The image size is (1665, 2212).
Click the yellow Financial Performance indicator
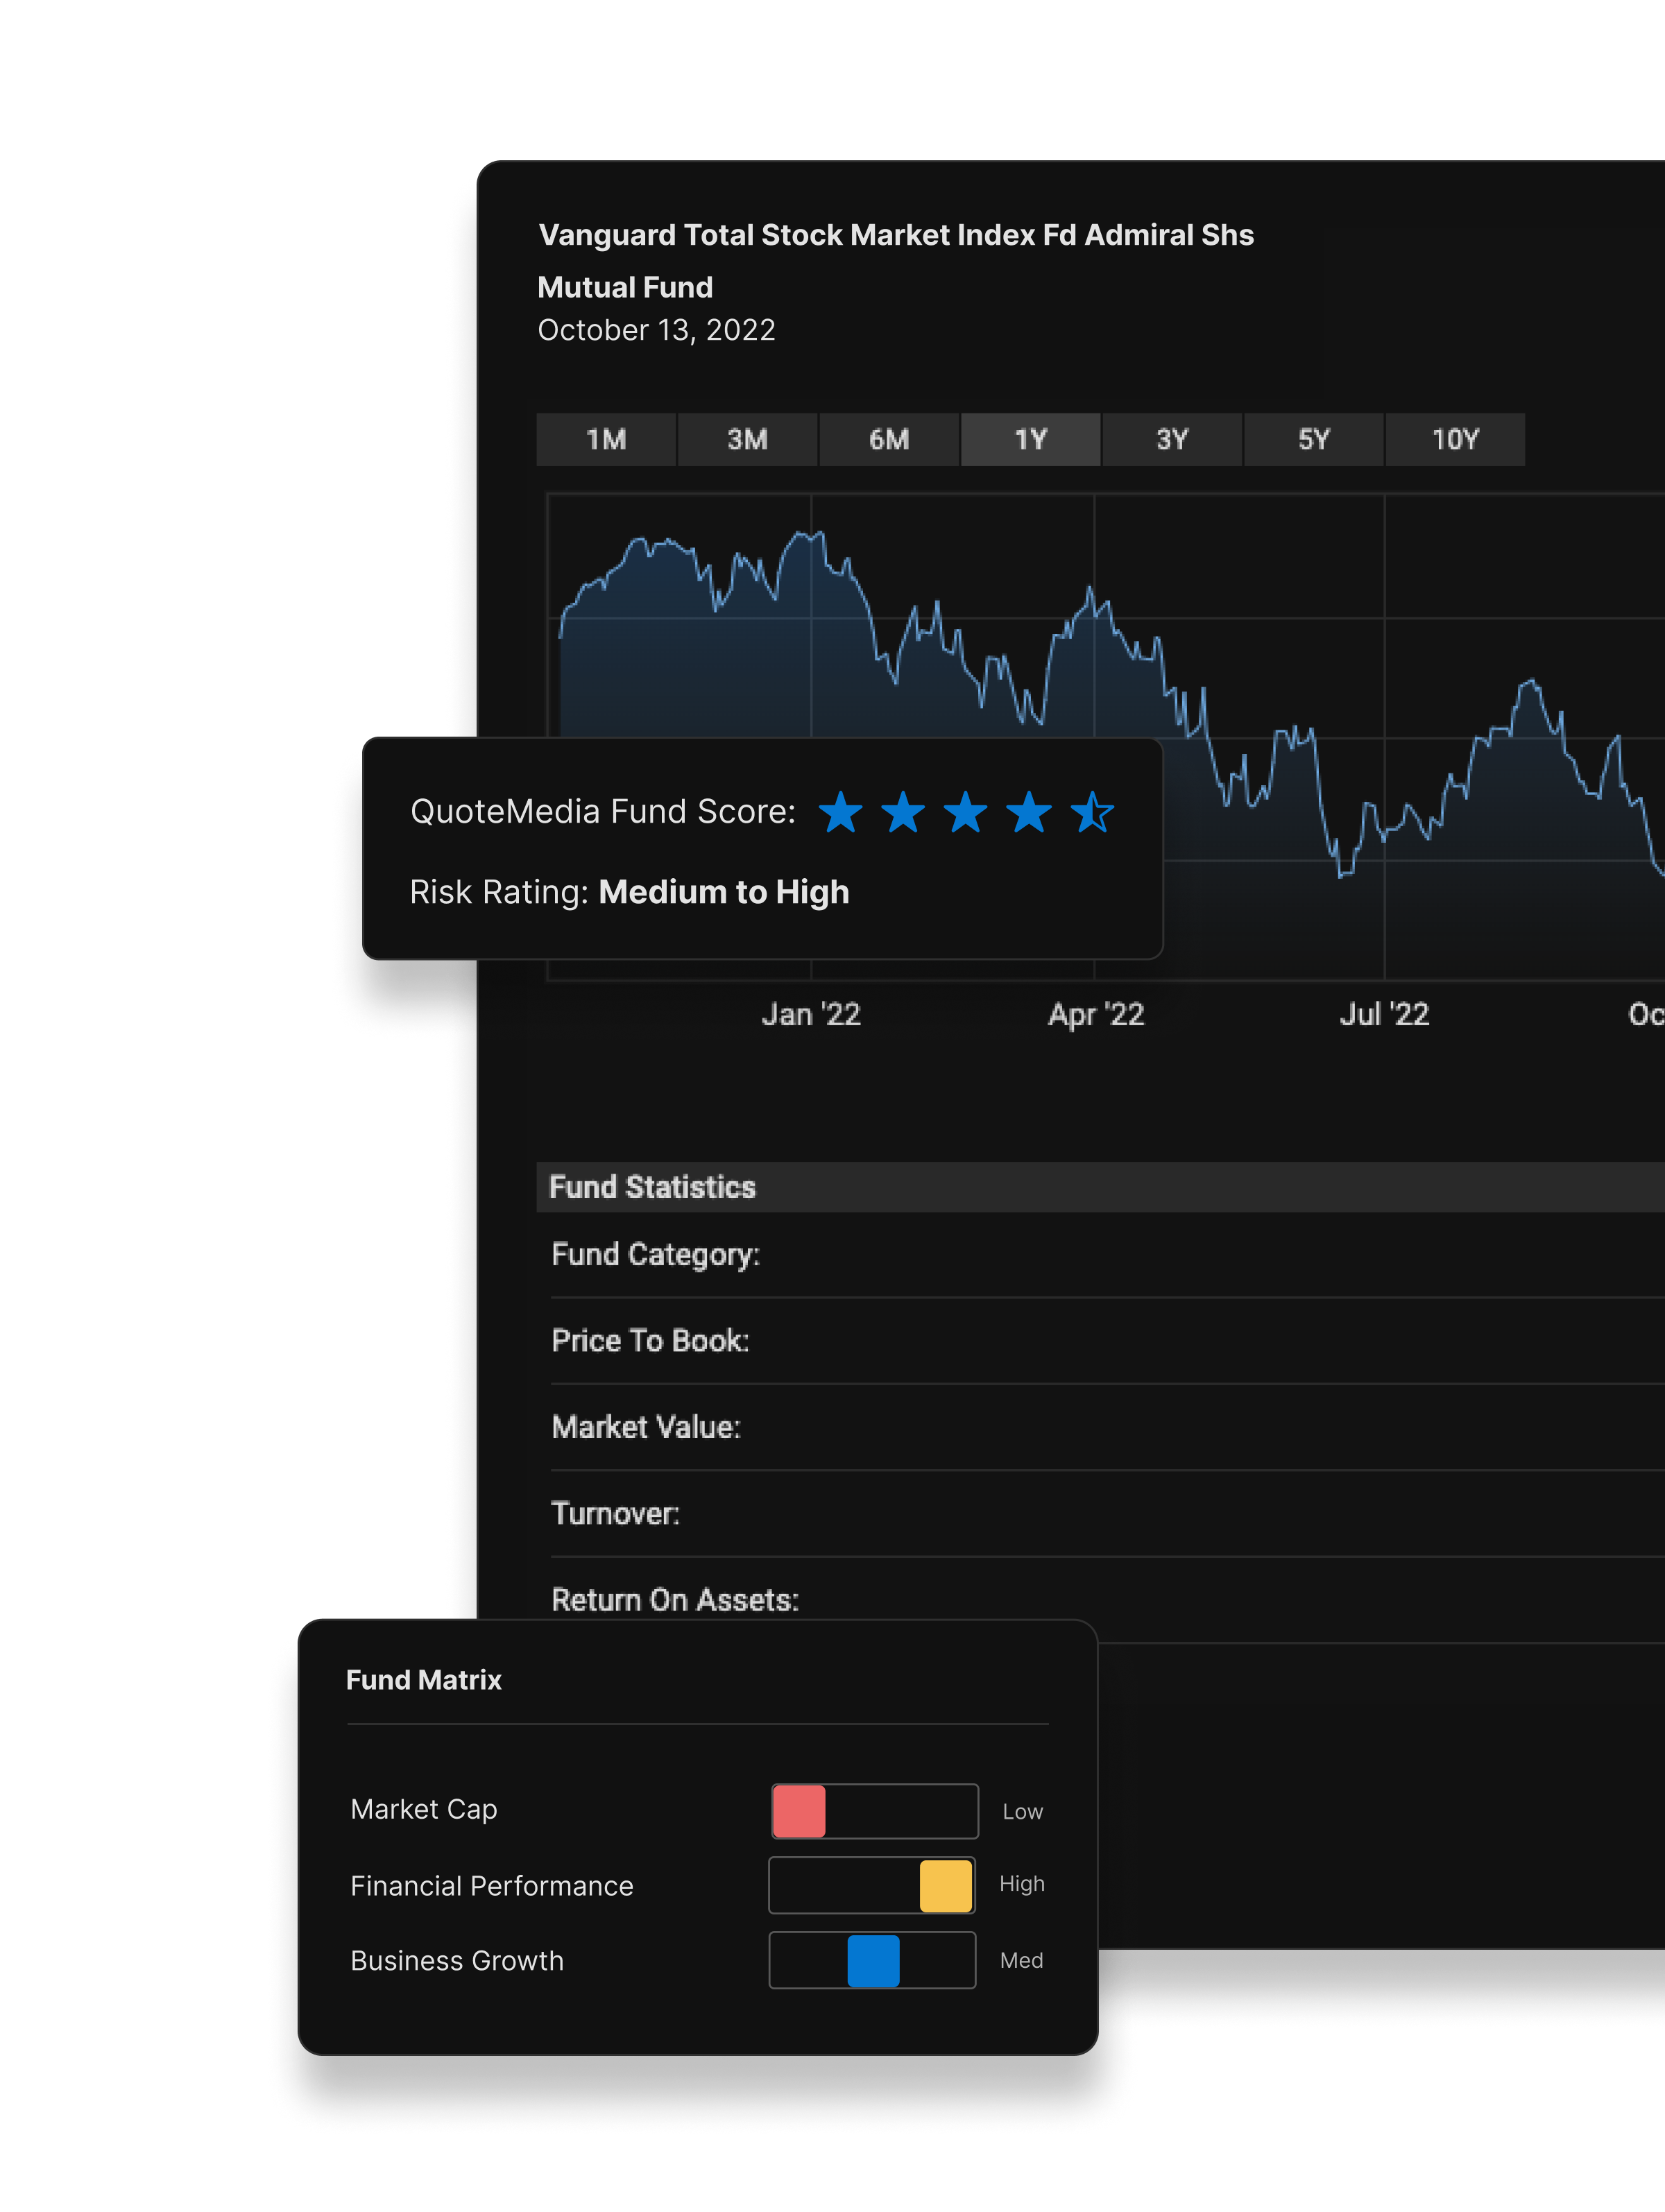coord(946,1886)
